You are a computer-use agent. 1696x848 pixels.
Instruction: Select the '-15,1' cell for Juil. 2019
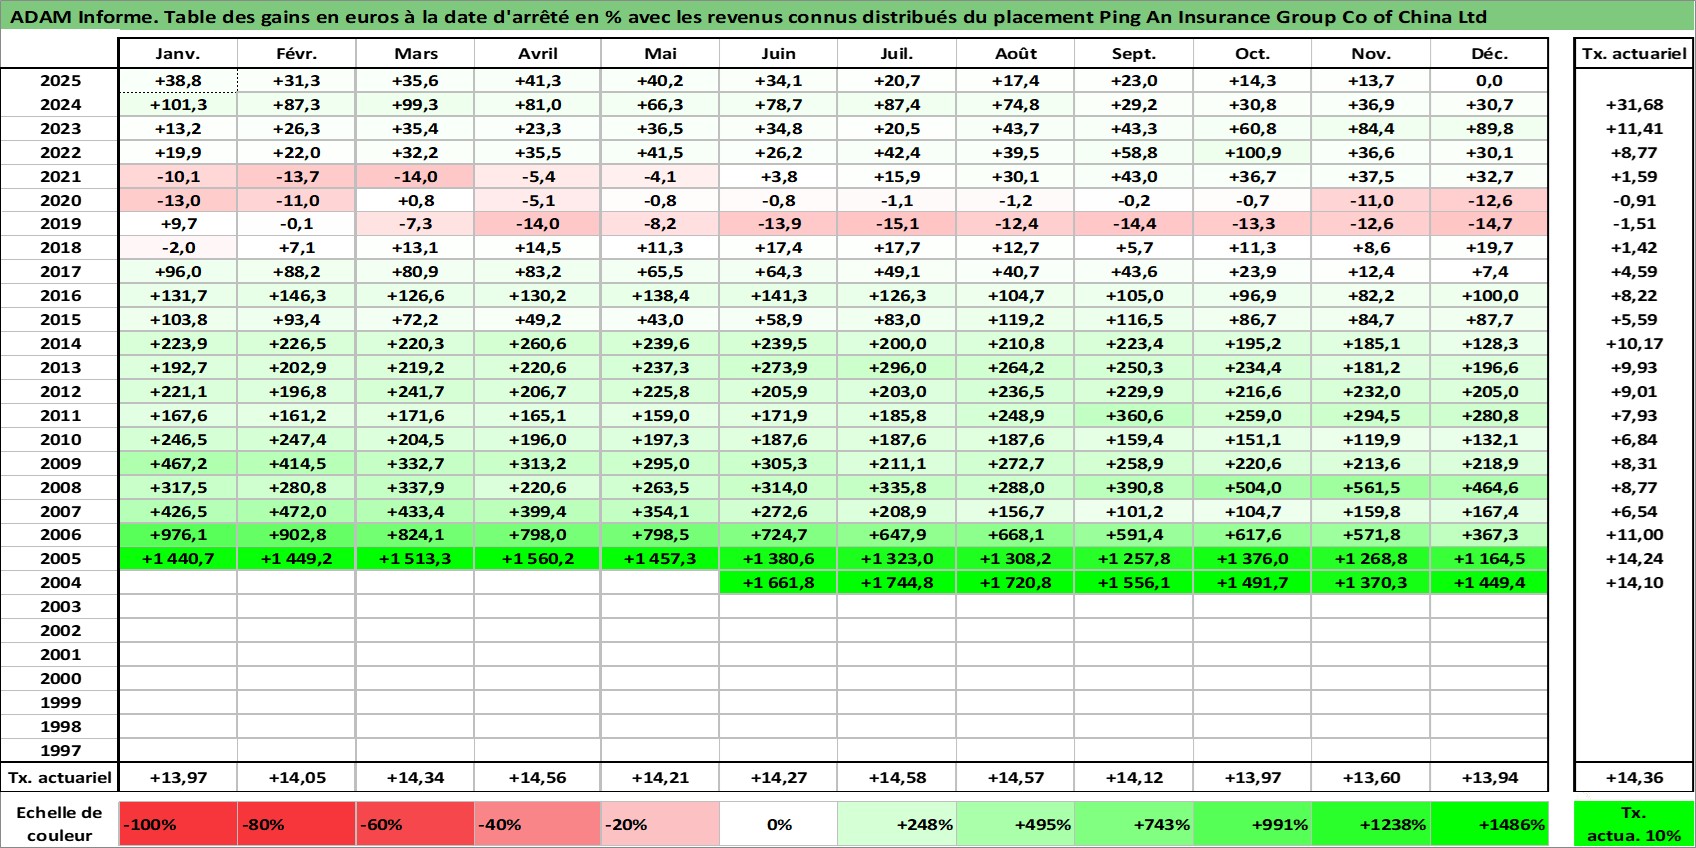tap(897, 224)
